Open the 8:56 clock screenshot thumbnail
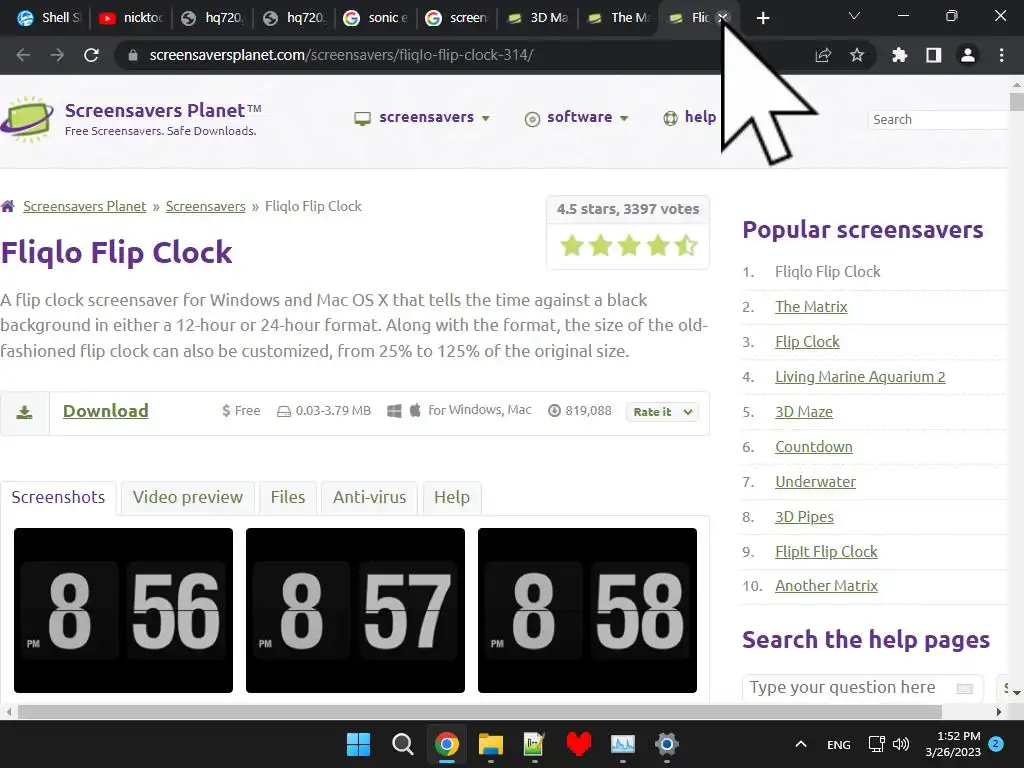Viewport: 1024px width, 768px height. 123,611
